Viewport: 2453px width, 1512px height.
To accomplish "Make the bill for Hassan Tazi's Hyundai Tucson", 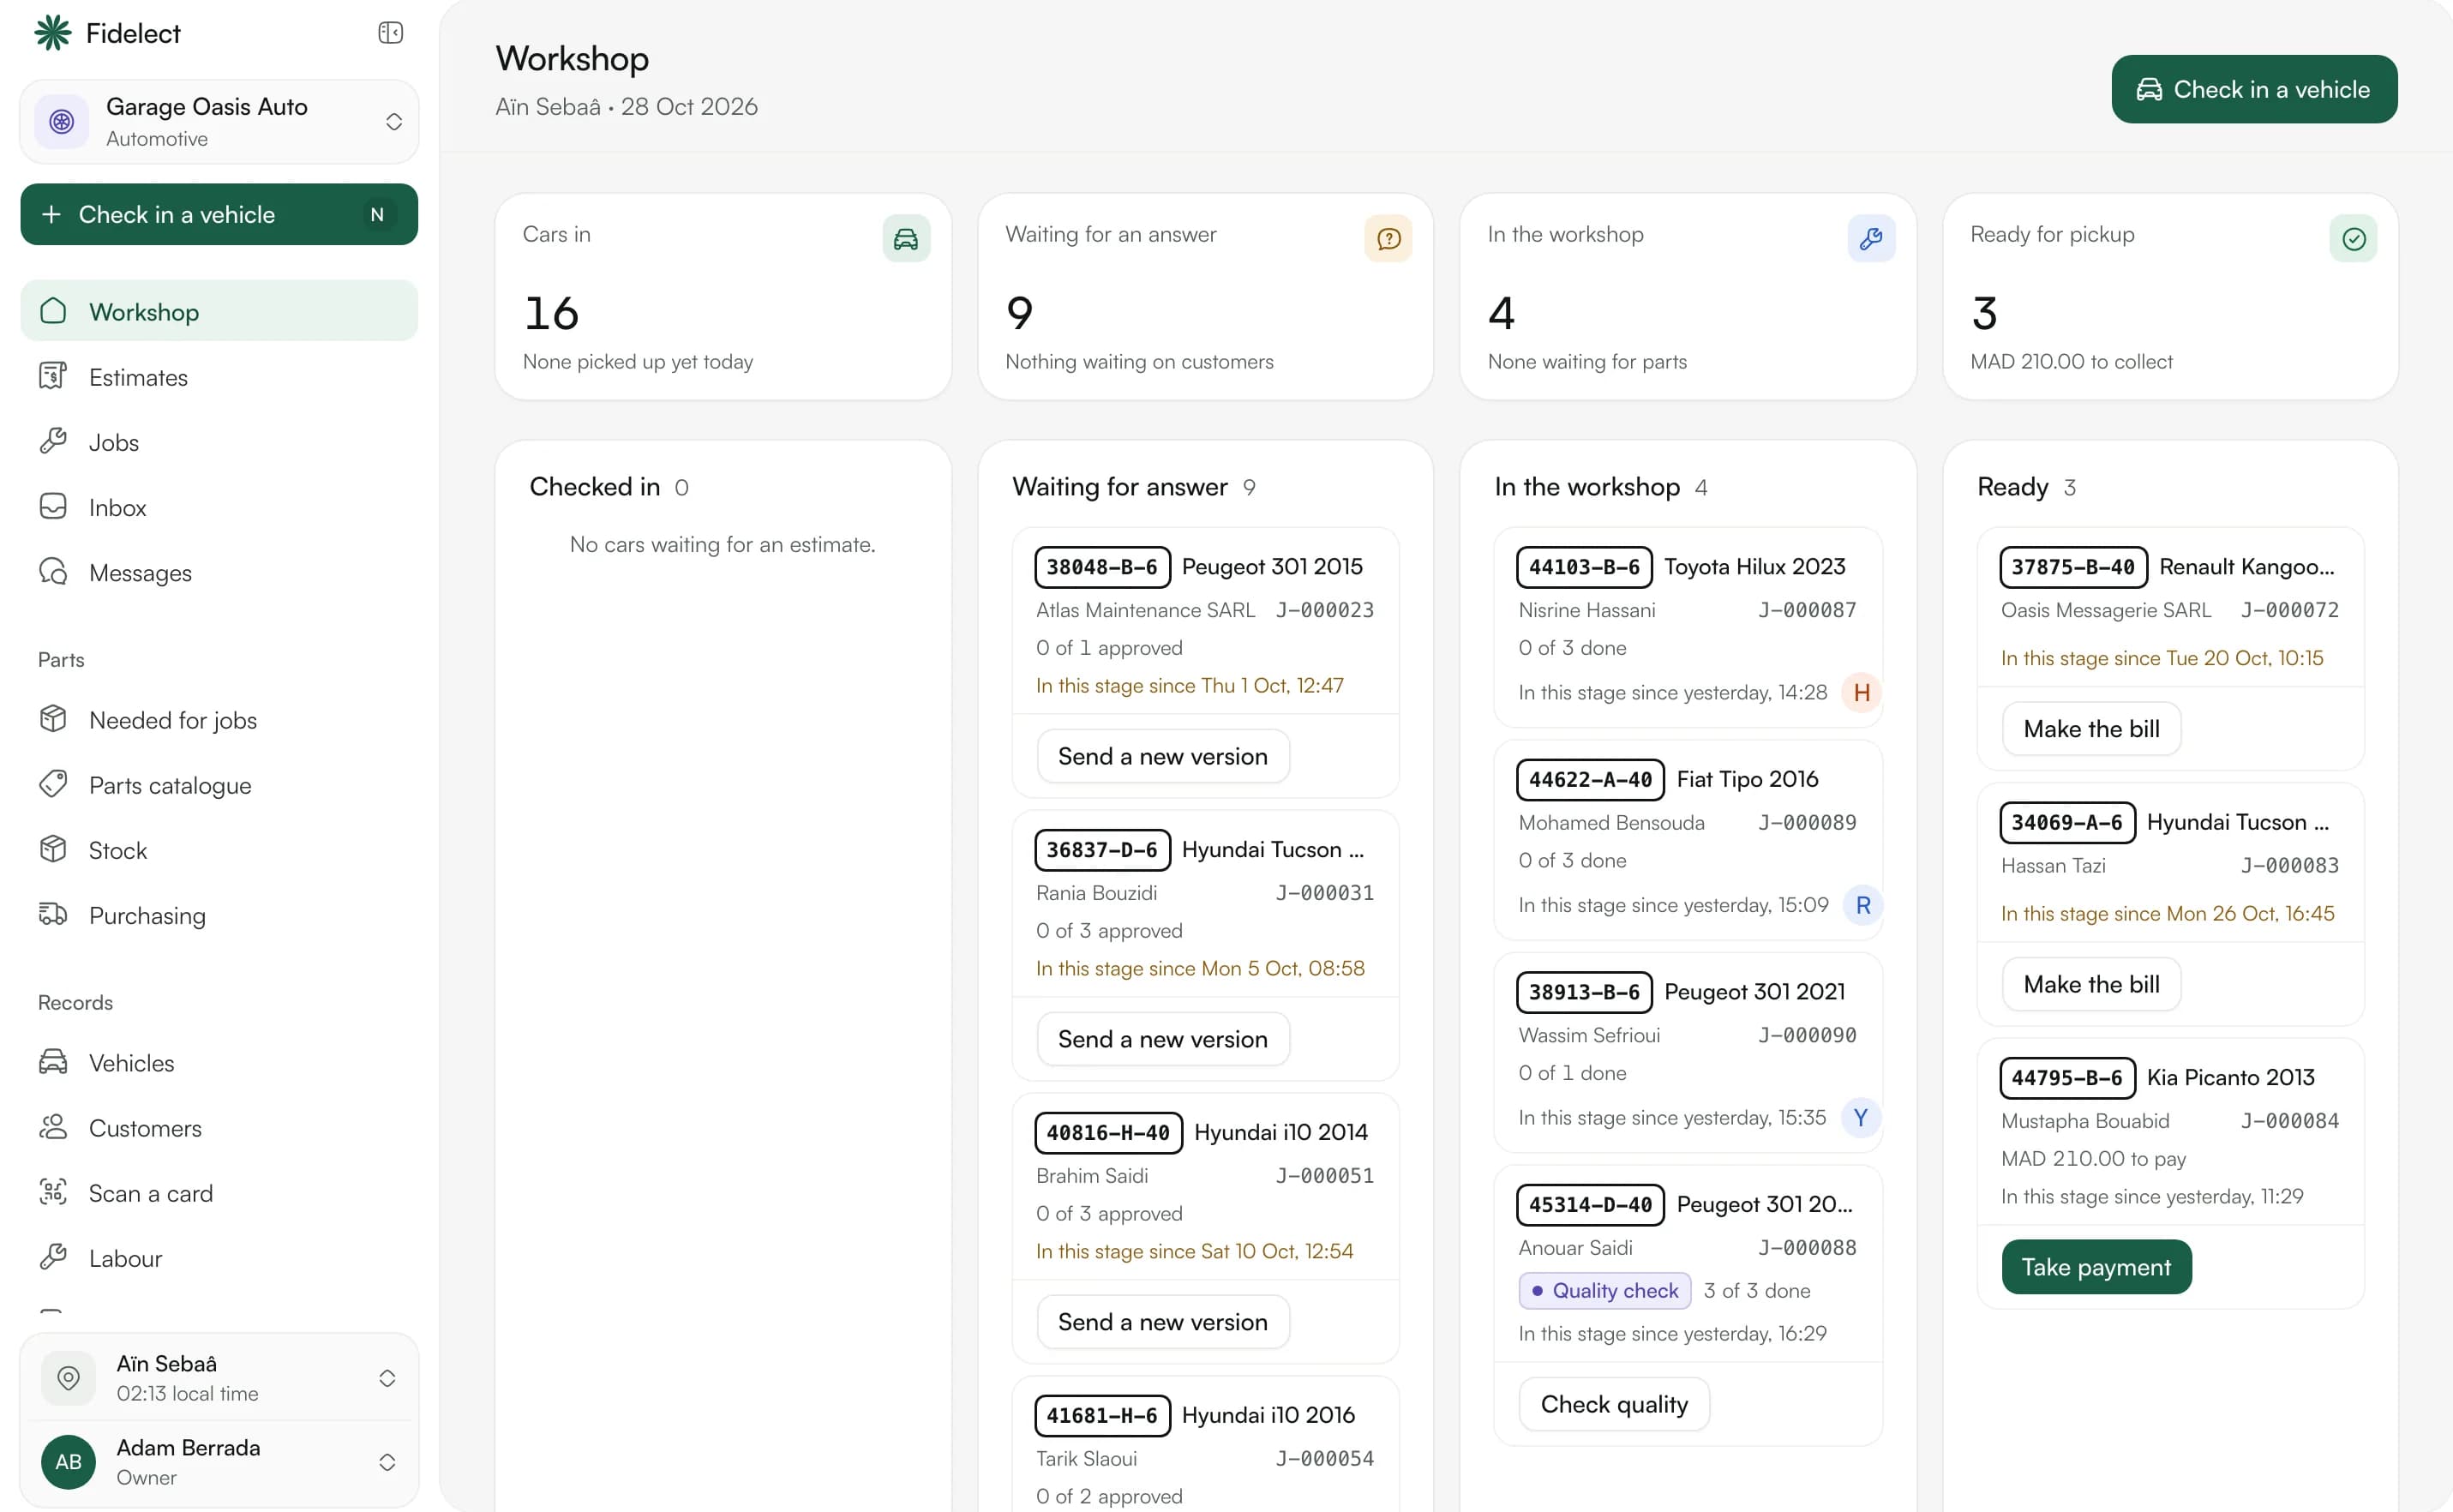I will [2091, 984].
